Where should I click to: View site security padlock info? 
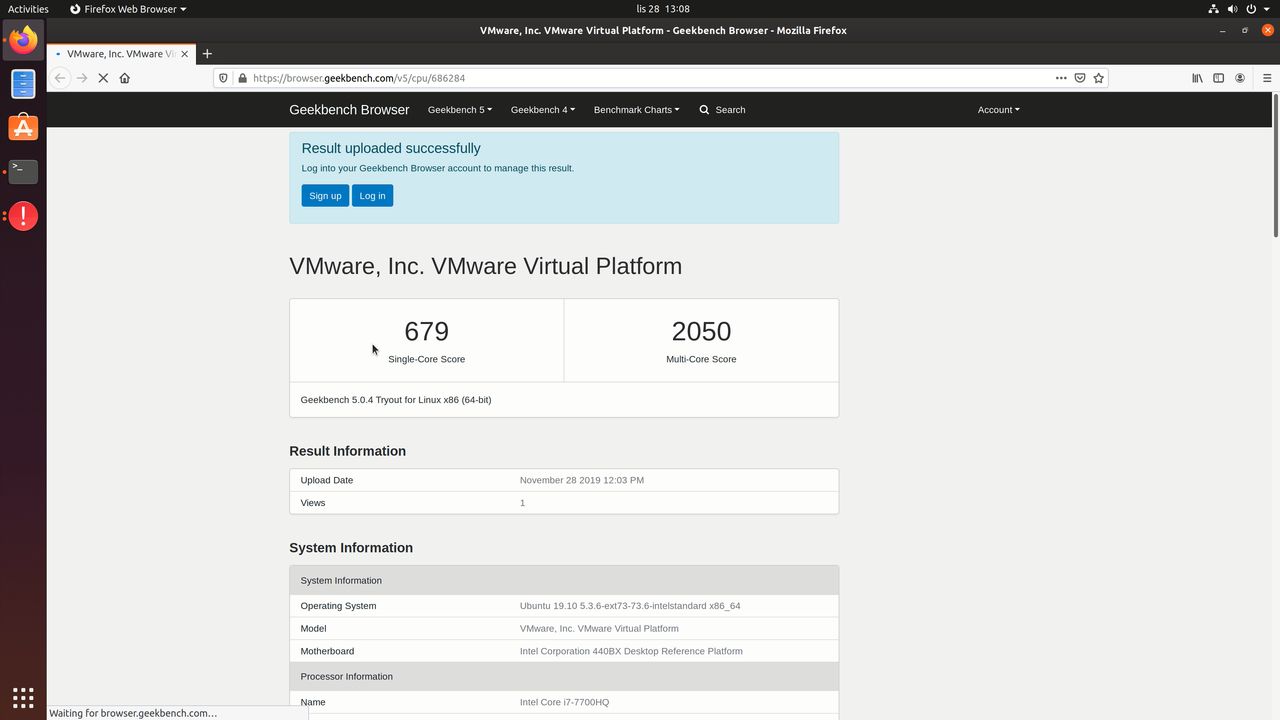(x=242, y=78)
